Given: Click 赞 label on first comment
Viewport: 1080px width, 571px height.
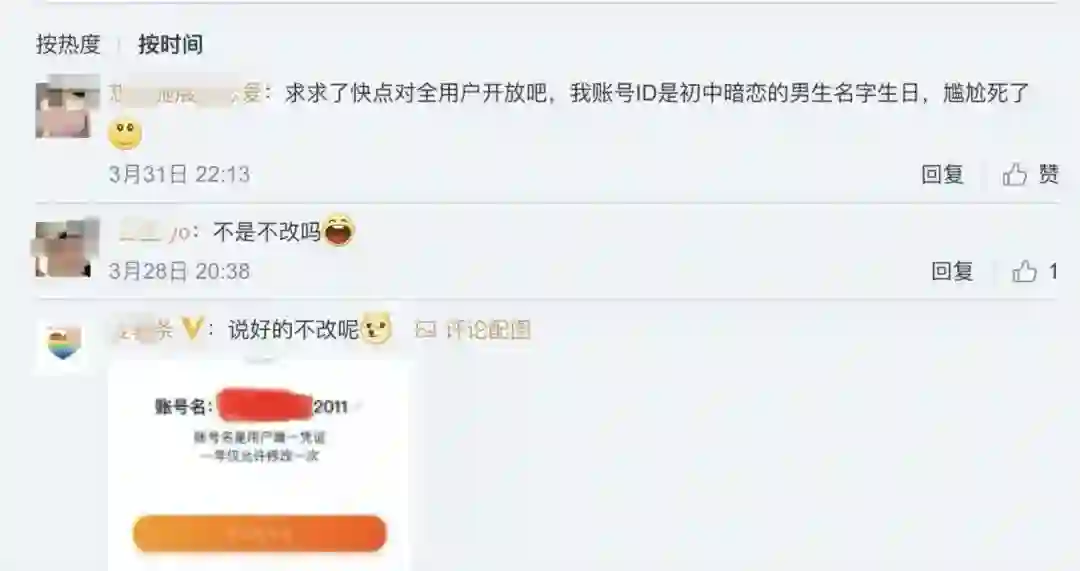Looking at the screenshot, I should tap(1048, 174).
